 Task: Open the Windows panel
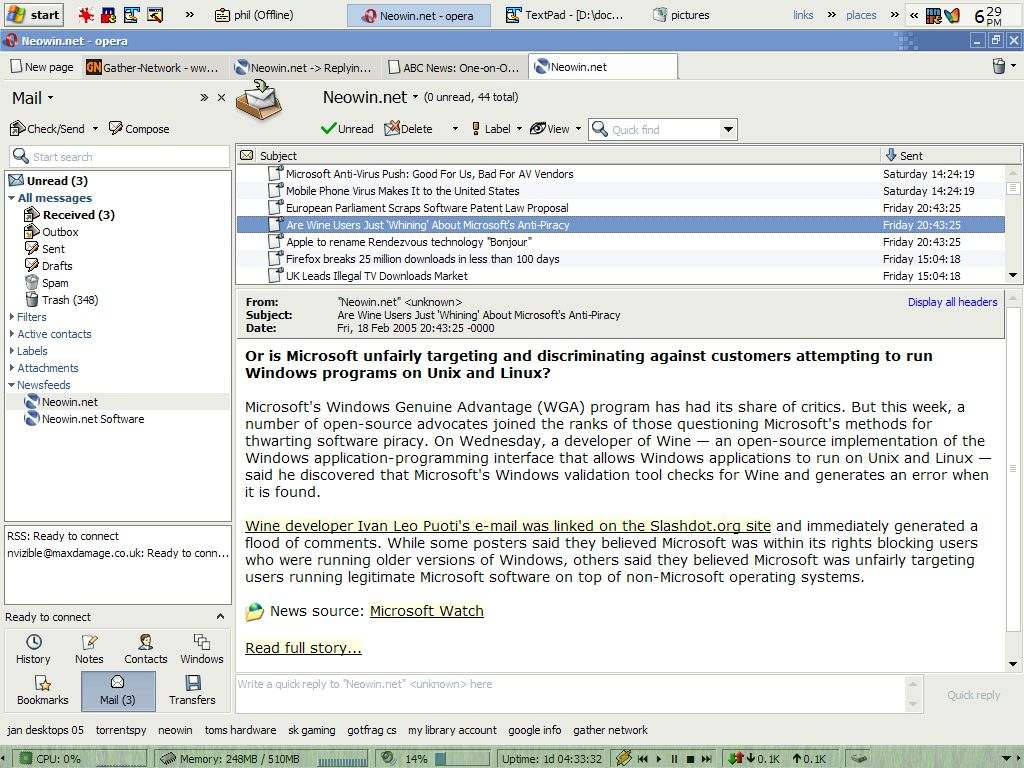pos(202,649)
